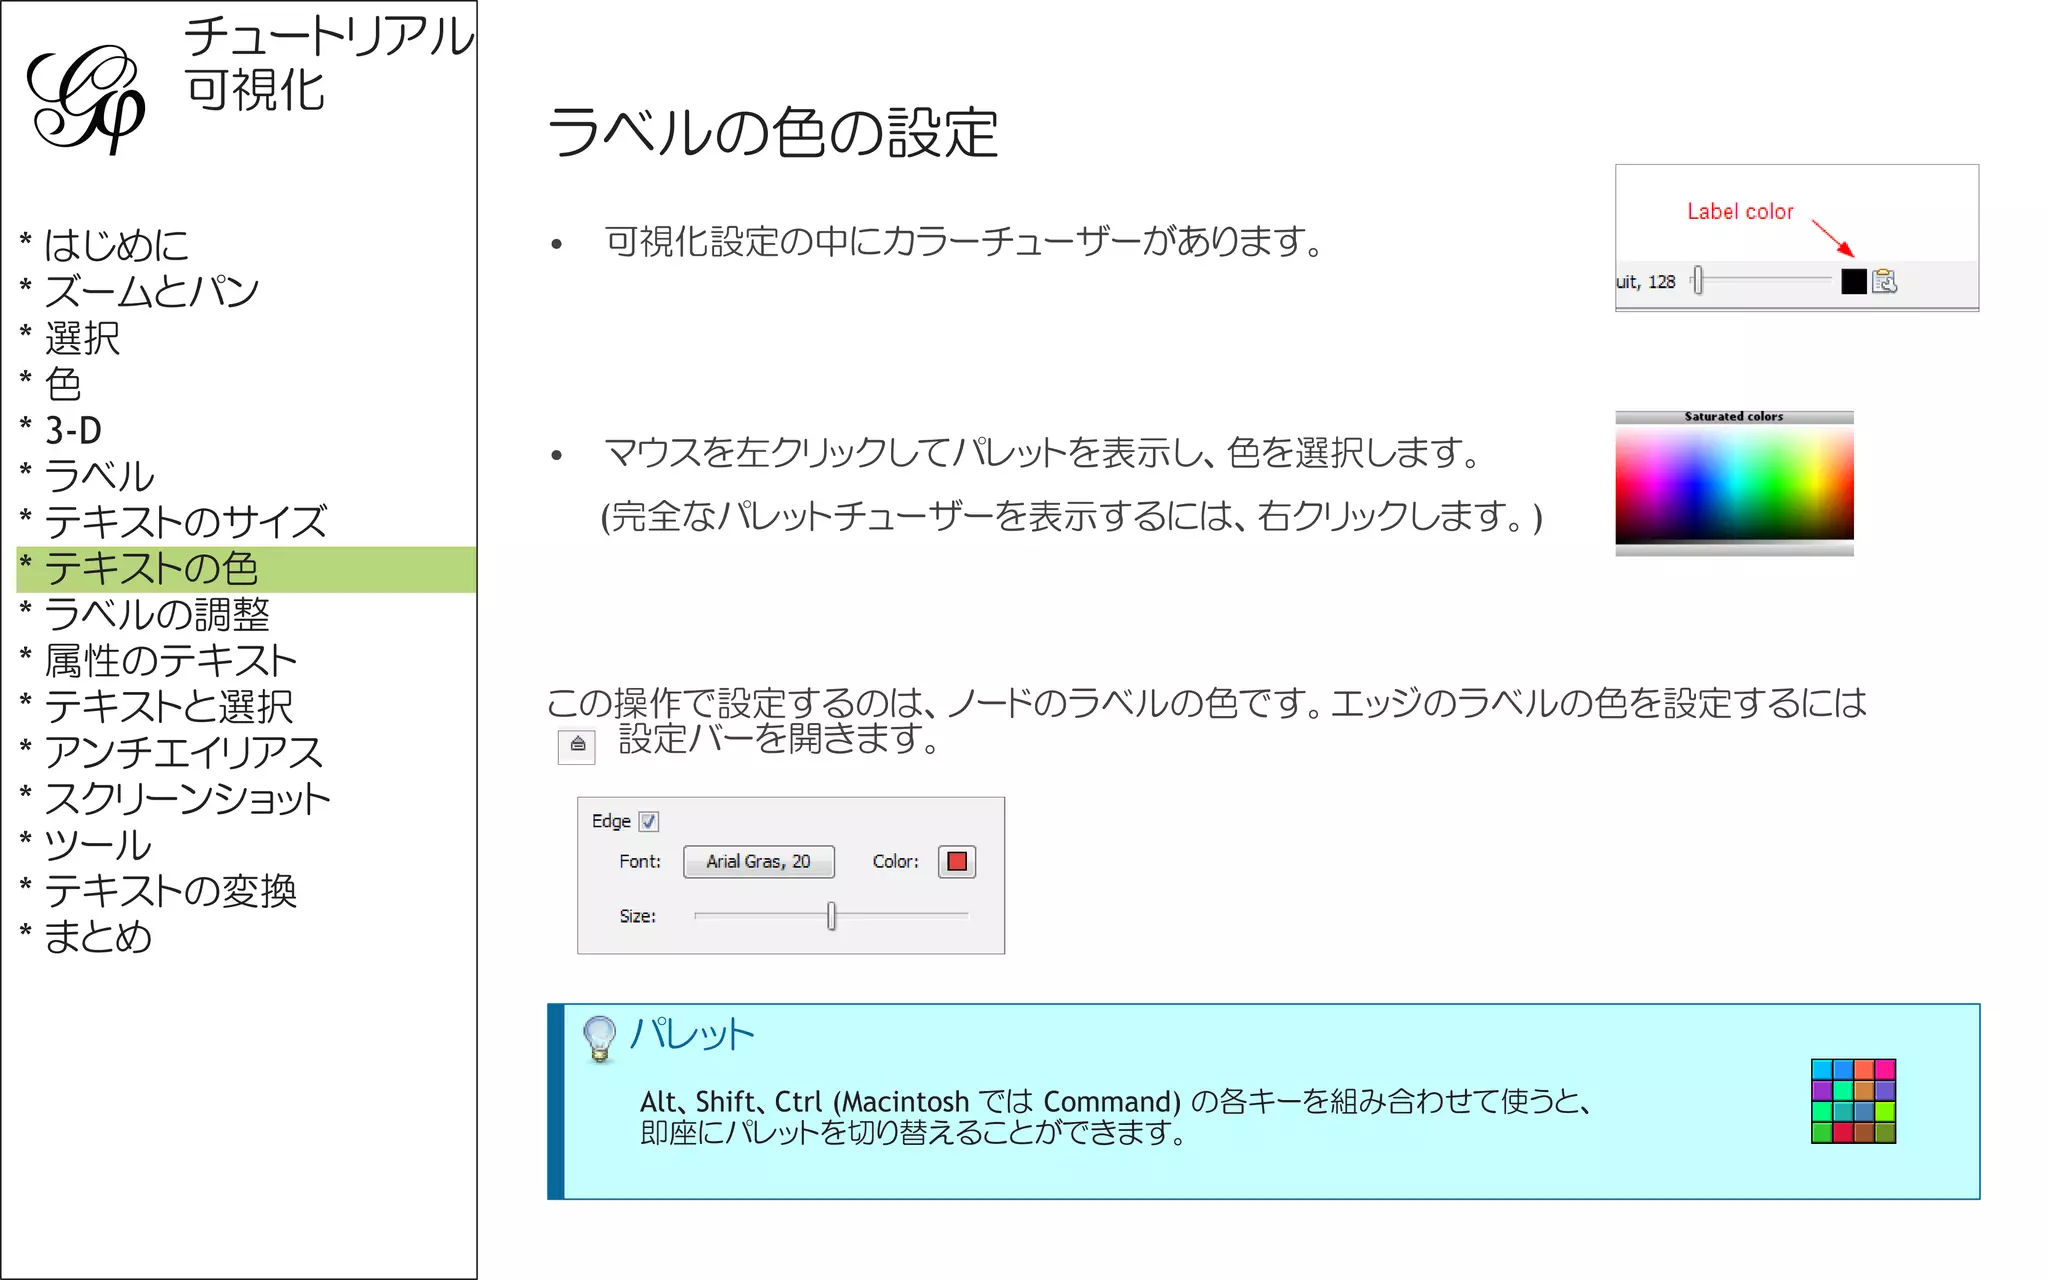Open highlighted テキストの色 entry
Screen dimensions: 2048x1280
(x=151, y=568)
